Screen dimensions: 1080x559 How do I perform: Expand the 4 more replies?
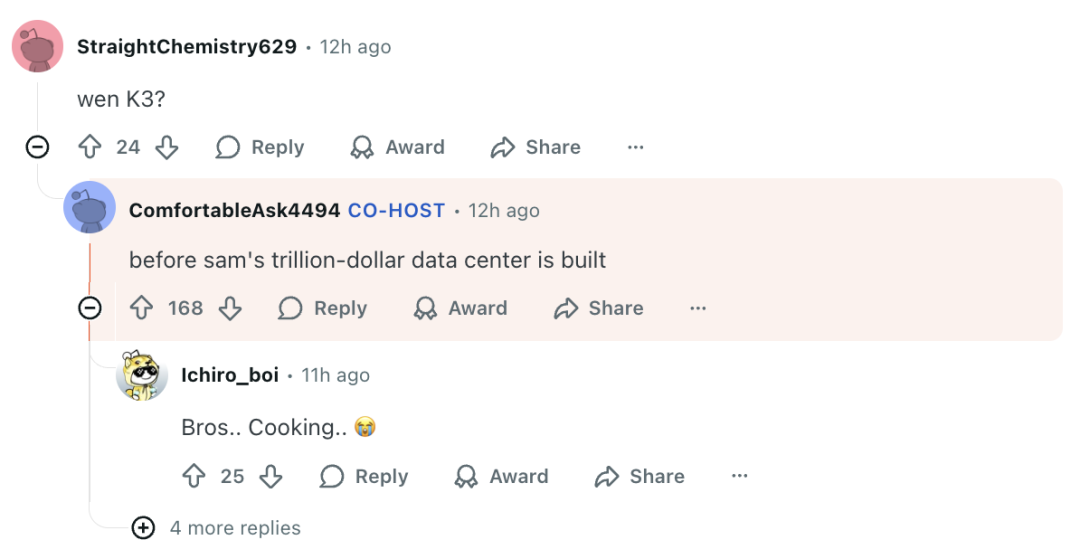pyautogui.click(x=143, y=528)
